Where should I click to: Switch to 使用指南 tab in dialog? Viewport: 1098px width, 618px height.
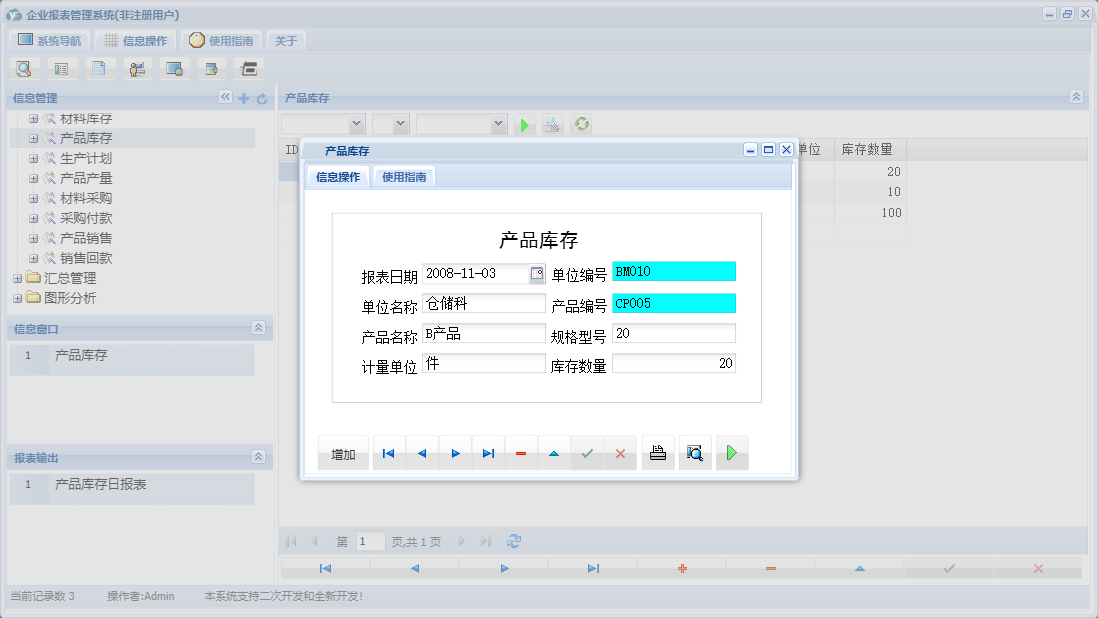coord(404,177)
